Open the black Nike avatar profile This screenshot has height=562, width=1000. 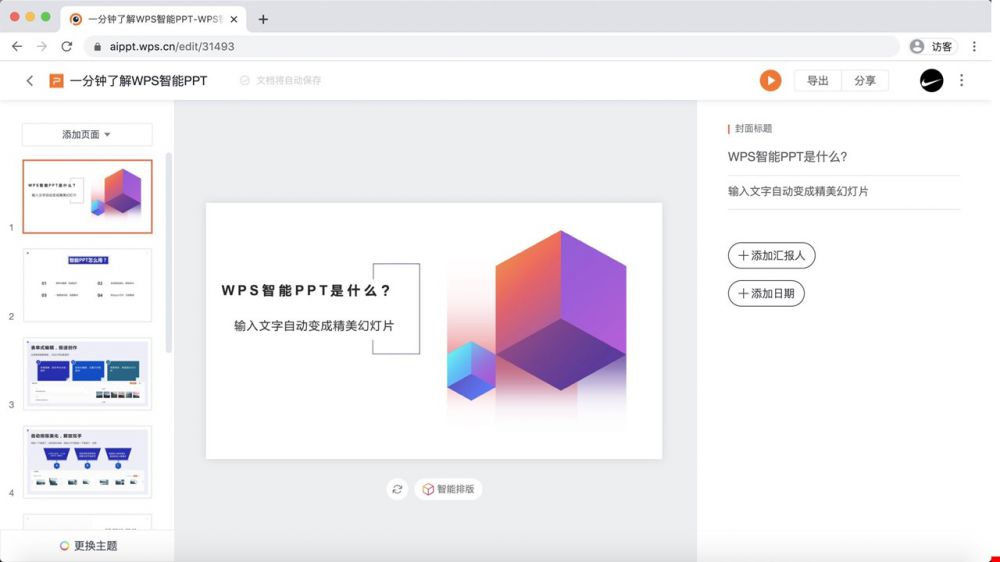coord(931,80)
